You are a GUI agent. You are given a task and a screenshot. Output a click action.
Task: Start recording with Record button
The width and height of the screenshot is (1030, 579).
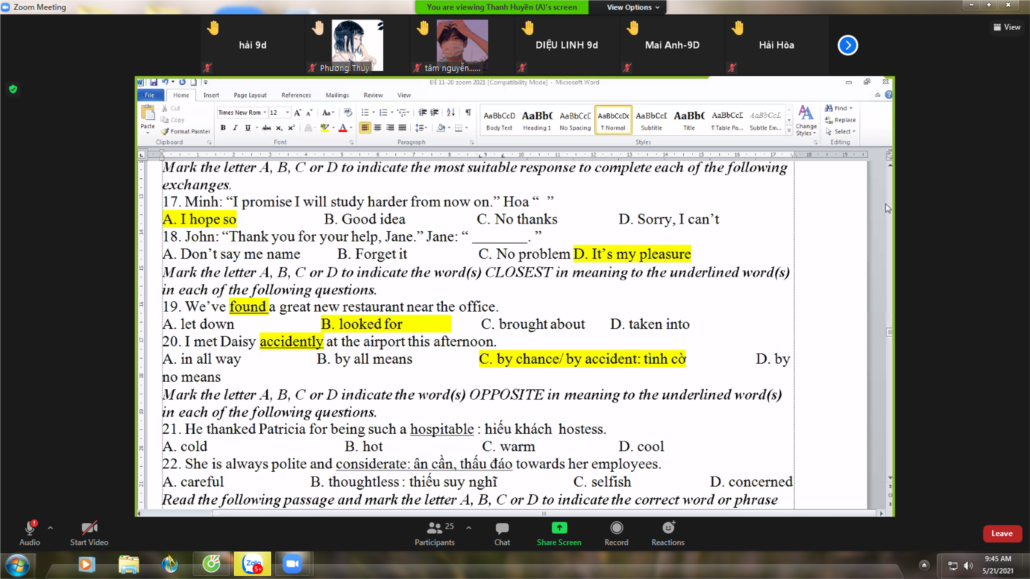point(616,531)
